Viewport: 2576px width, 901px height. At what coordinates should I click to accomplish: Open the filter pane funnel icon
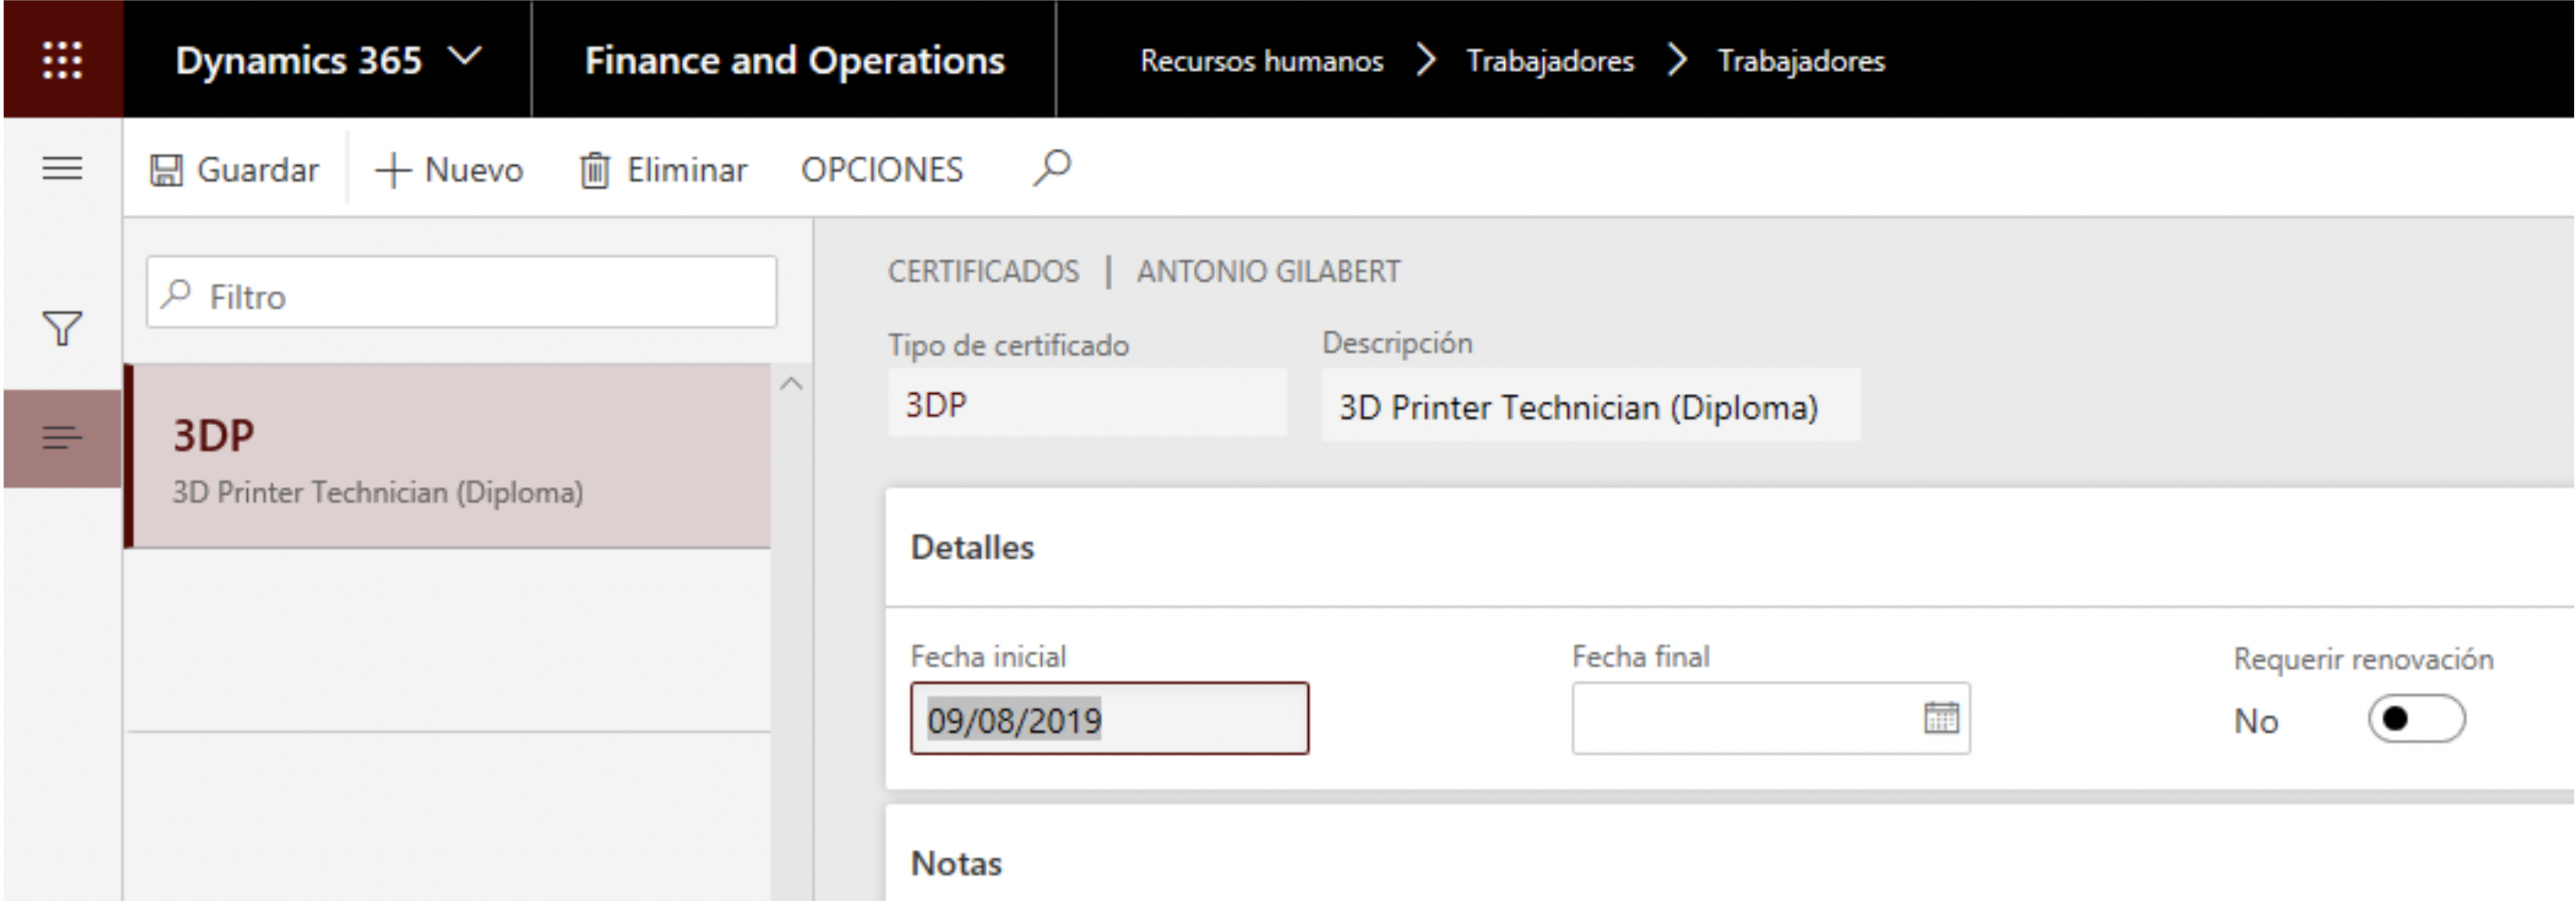(x=62, y=328)
